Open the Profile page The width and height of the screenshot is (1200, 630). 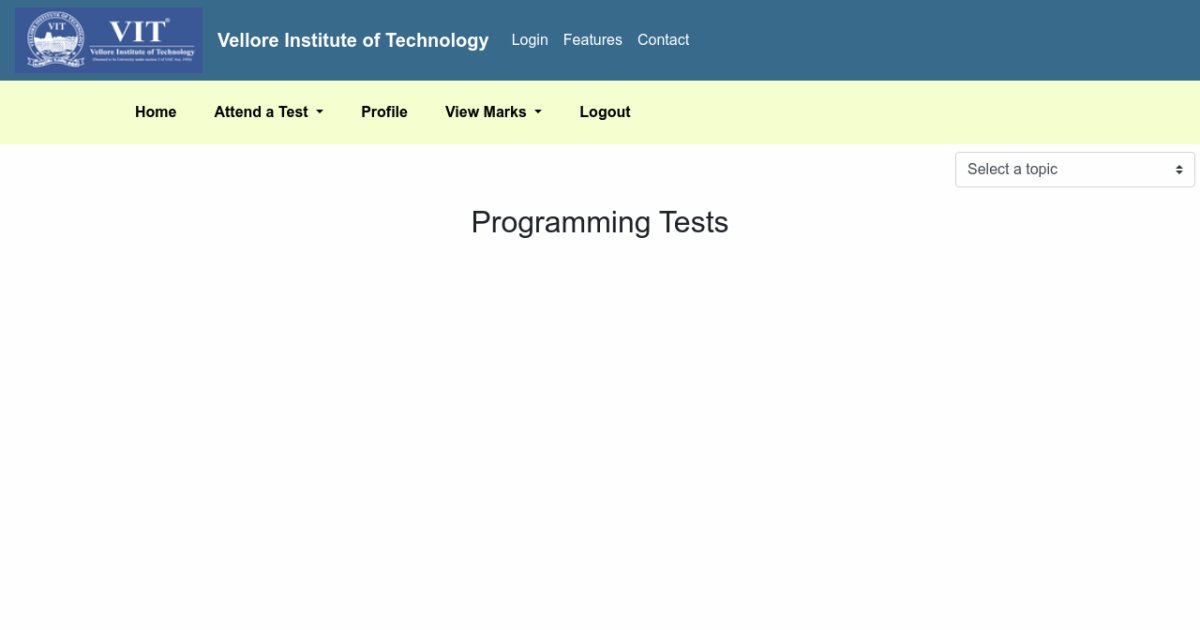[384, 112]
